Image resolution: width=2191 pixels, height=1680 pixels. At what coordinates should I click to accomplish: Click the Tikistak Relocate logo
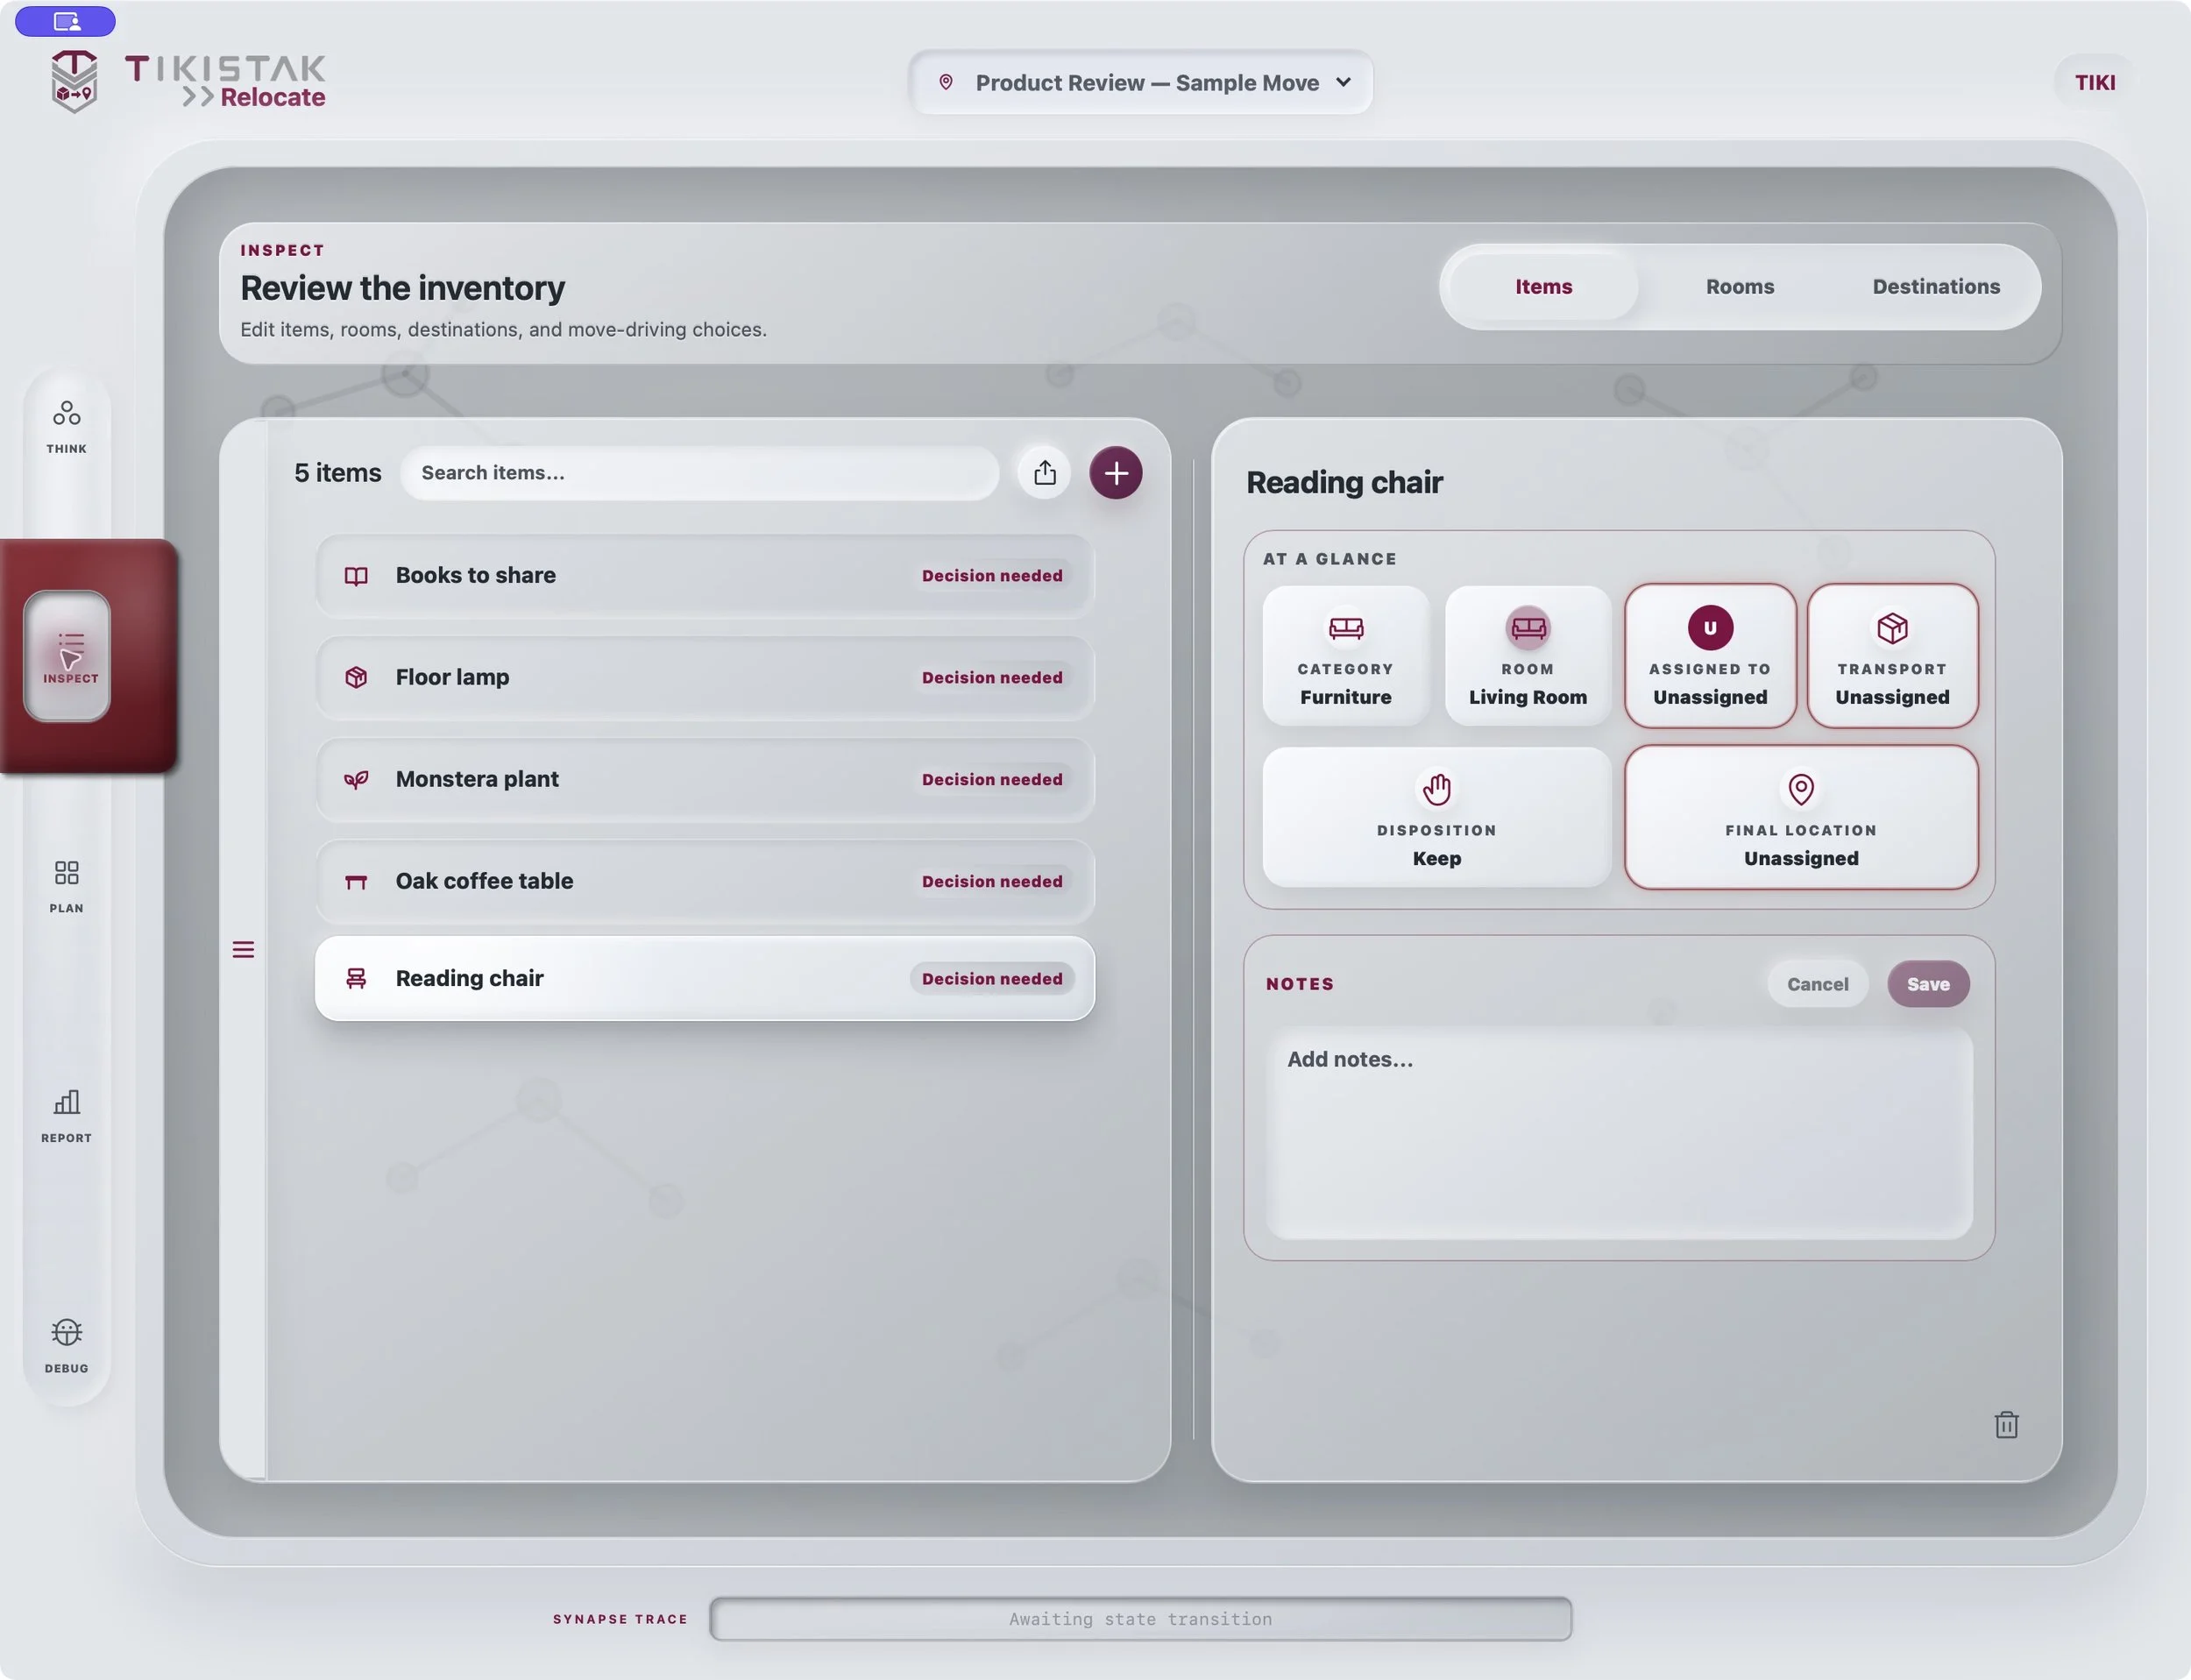point(188,81)
